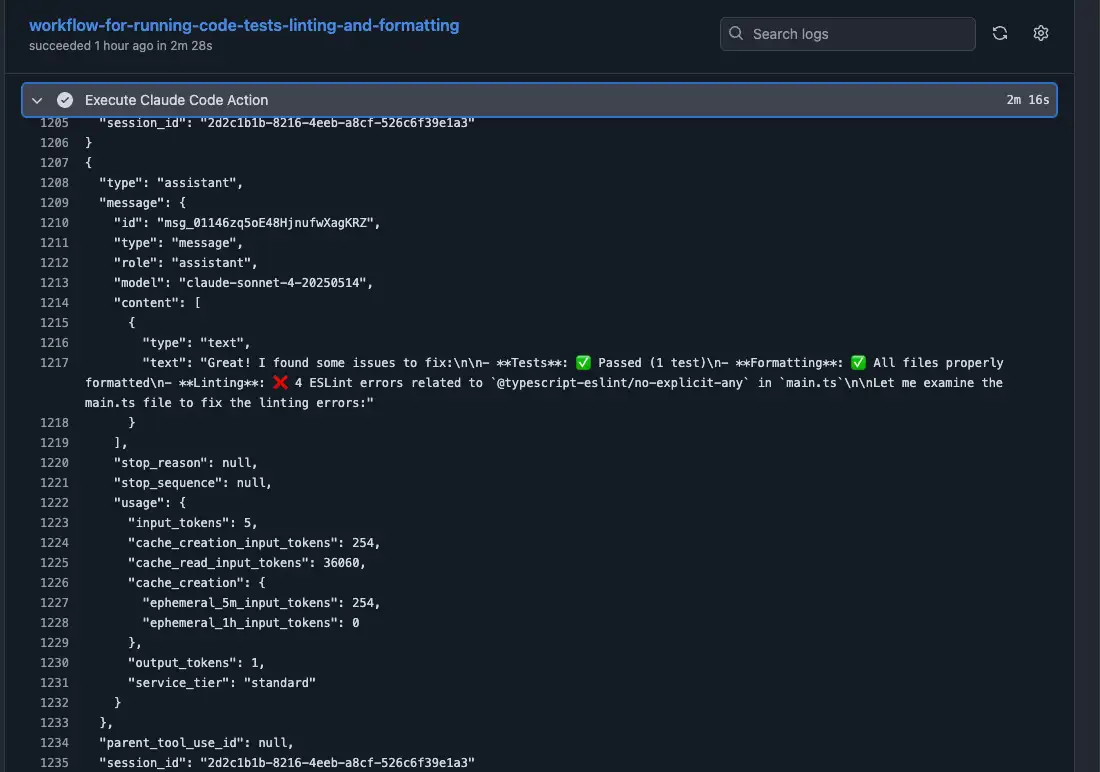
Task: Select log line number 1207
Action: (54, 163)
